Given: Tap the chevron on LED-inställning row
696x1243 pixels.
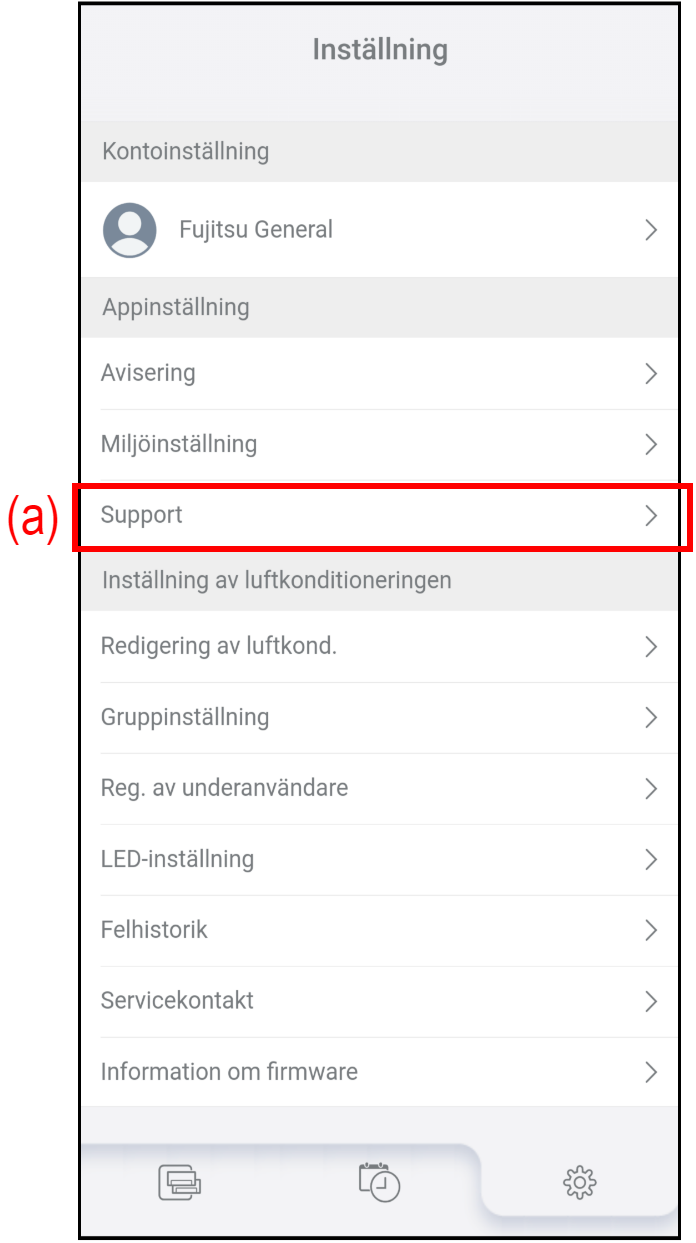Looking at the screenshot, I should (x=651, y=859).
